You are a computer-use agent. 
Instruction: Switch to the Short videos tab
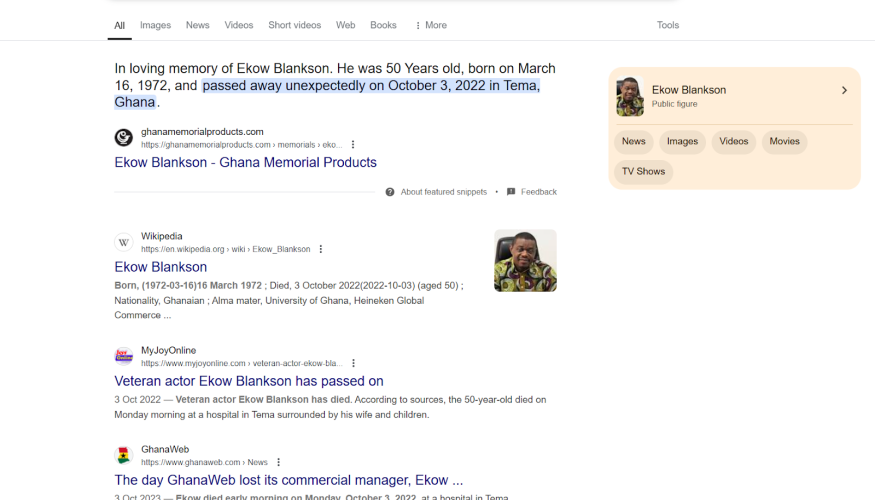point(295,25)
